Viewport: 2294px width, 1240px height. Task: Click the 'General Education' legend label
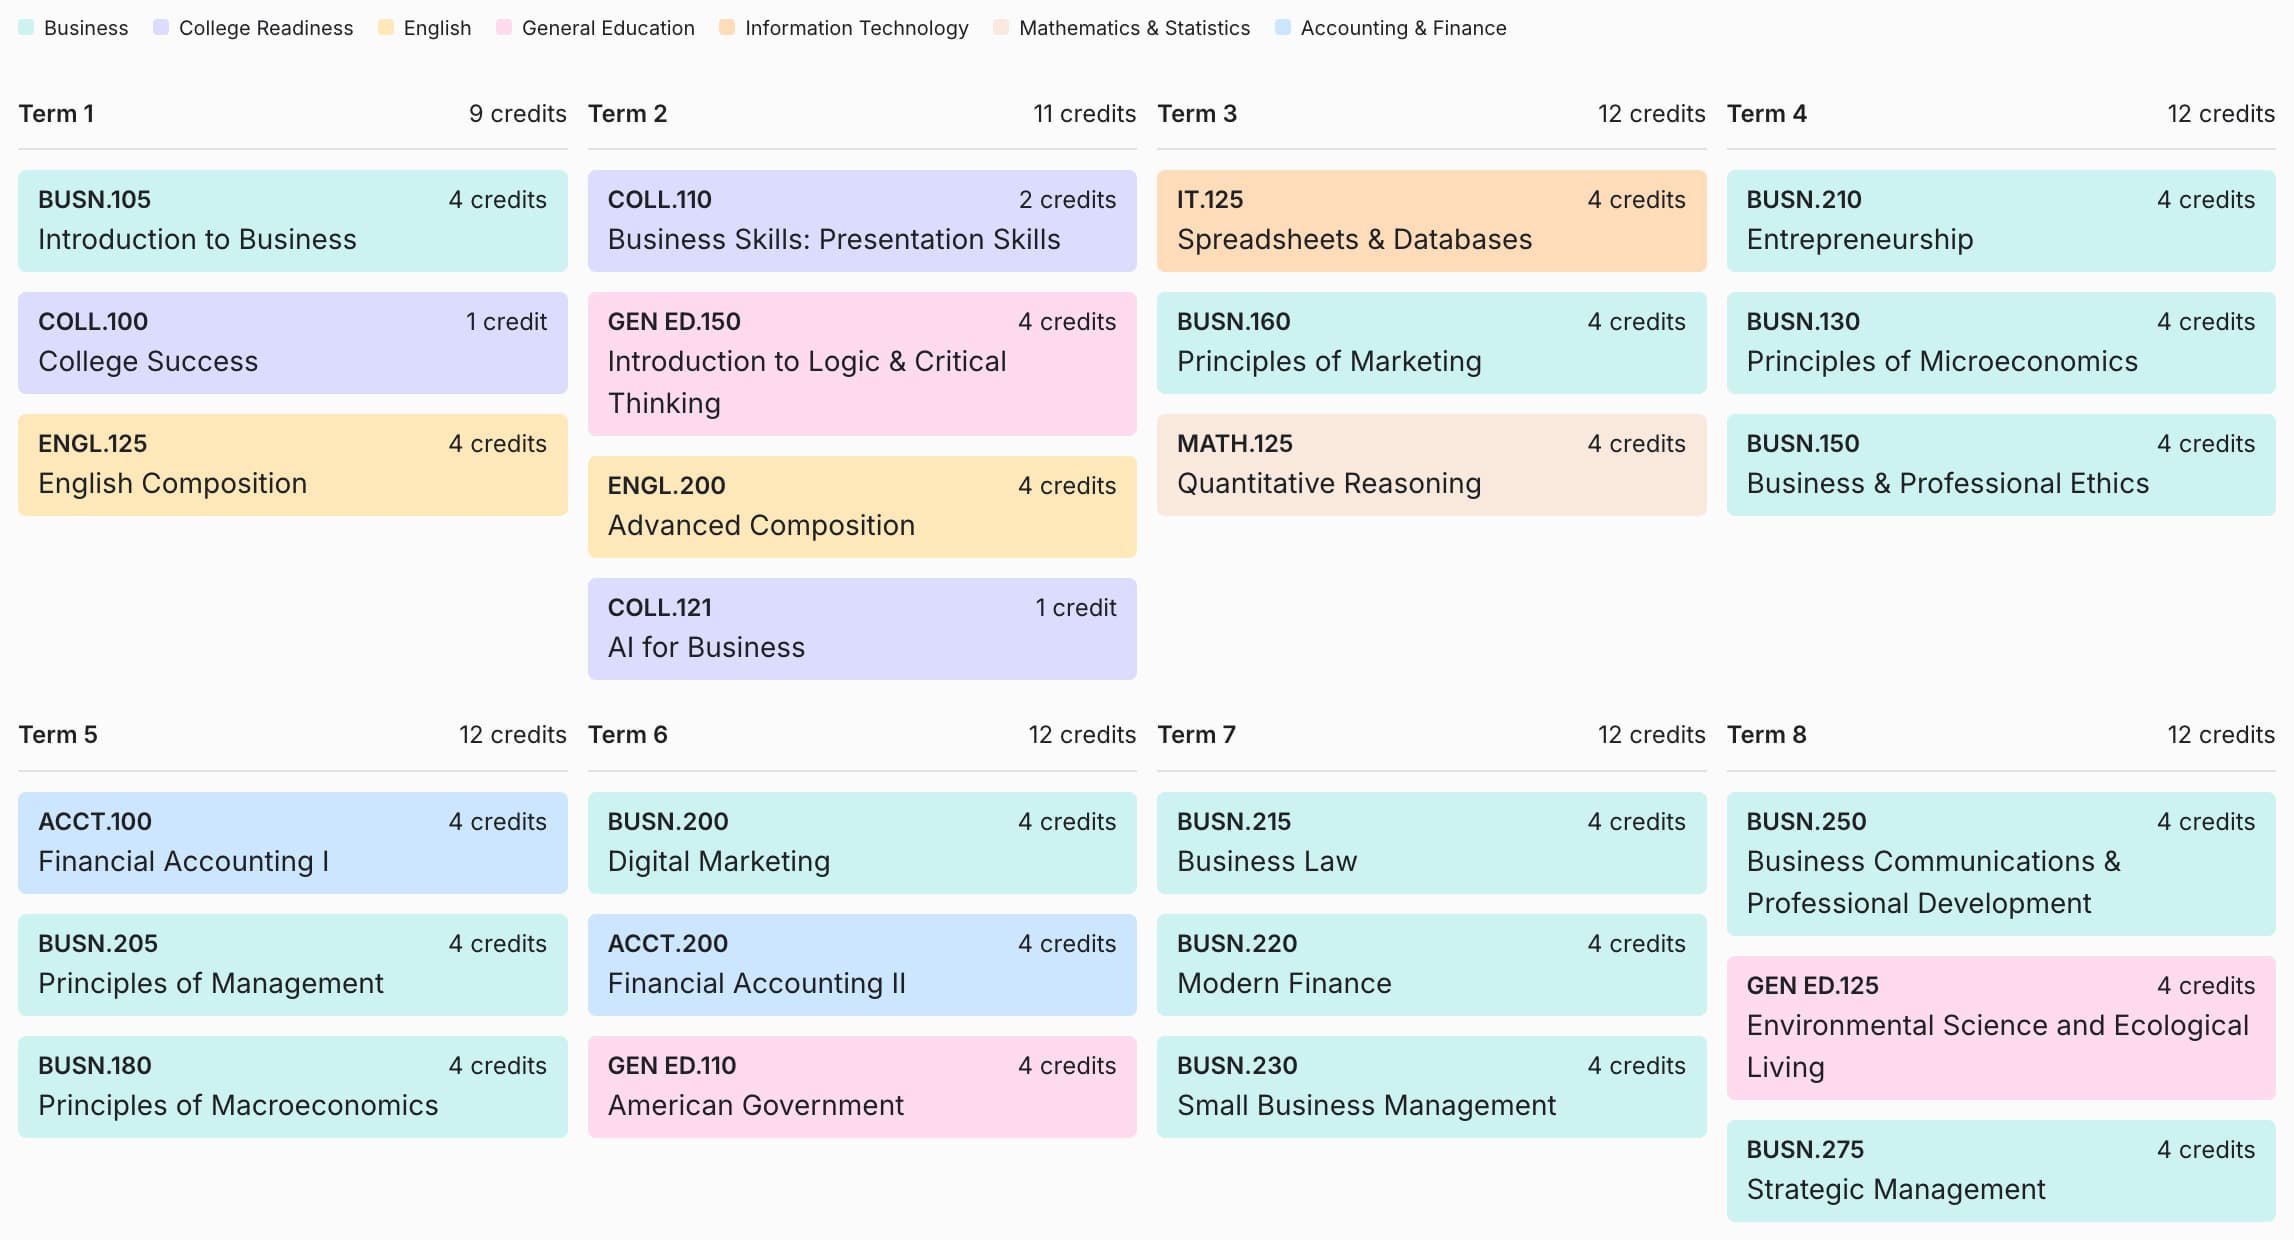coord(608,28)
